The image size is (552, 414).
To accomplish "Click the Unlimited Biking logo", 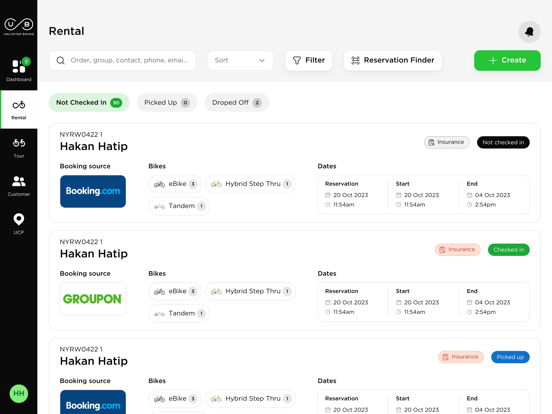I will (19, 26).
